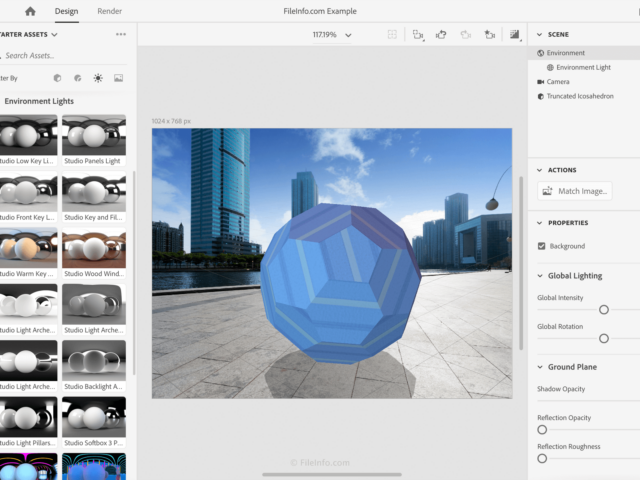Filter assets by Materials
This screenshot has width=640, height=480.
click(x=77, y=78)
